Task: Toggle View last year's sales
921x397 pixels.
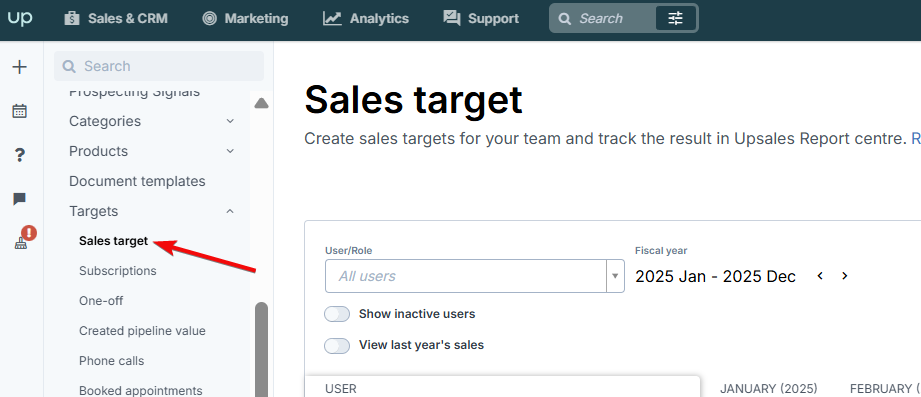Action: [x=337, y=345]
